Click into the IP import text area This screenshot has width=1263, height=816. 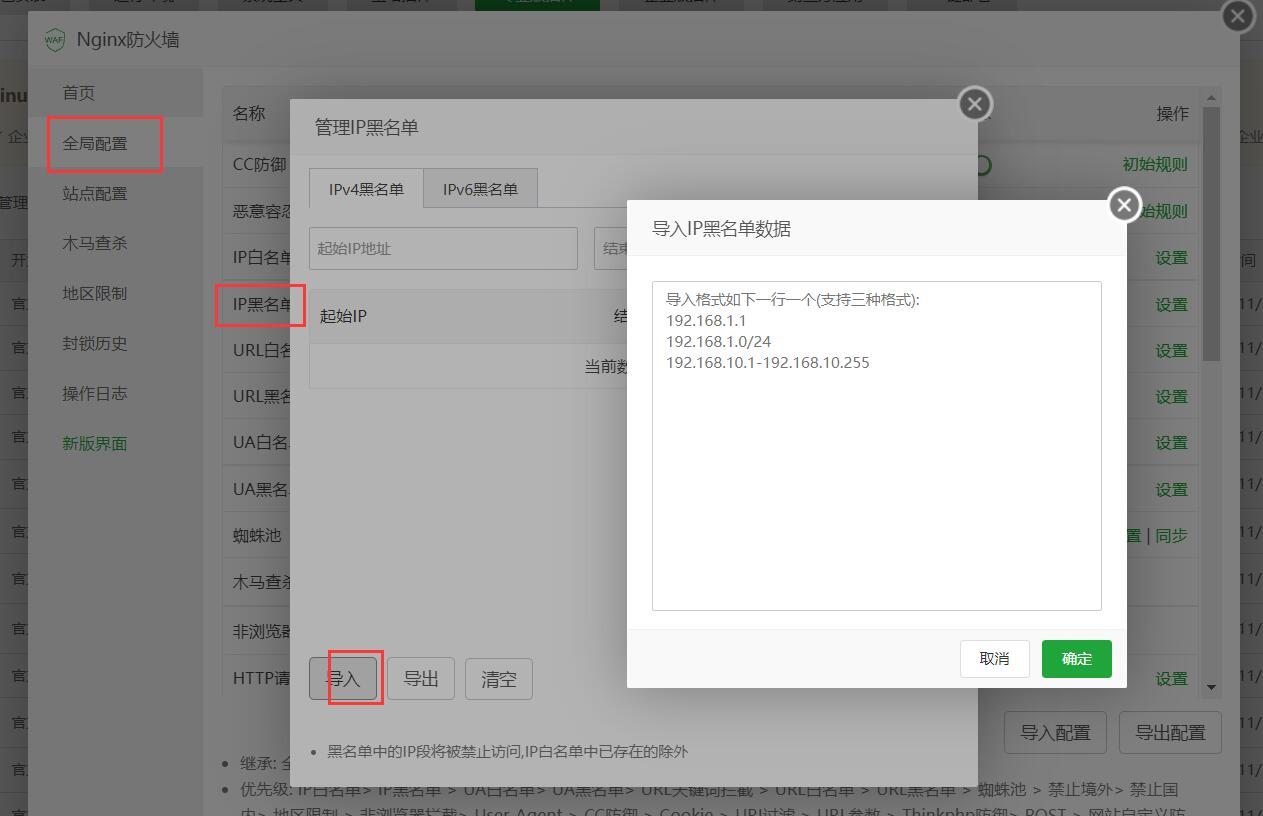point(877,446)
